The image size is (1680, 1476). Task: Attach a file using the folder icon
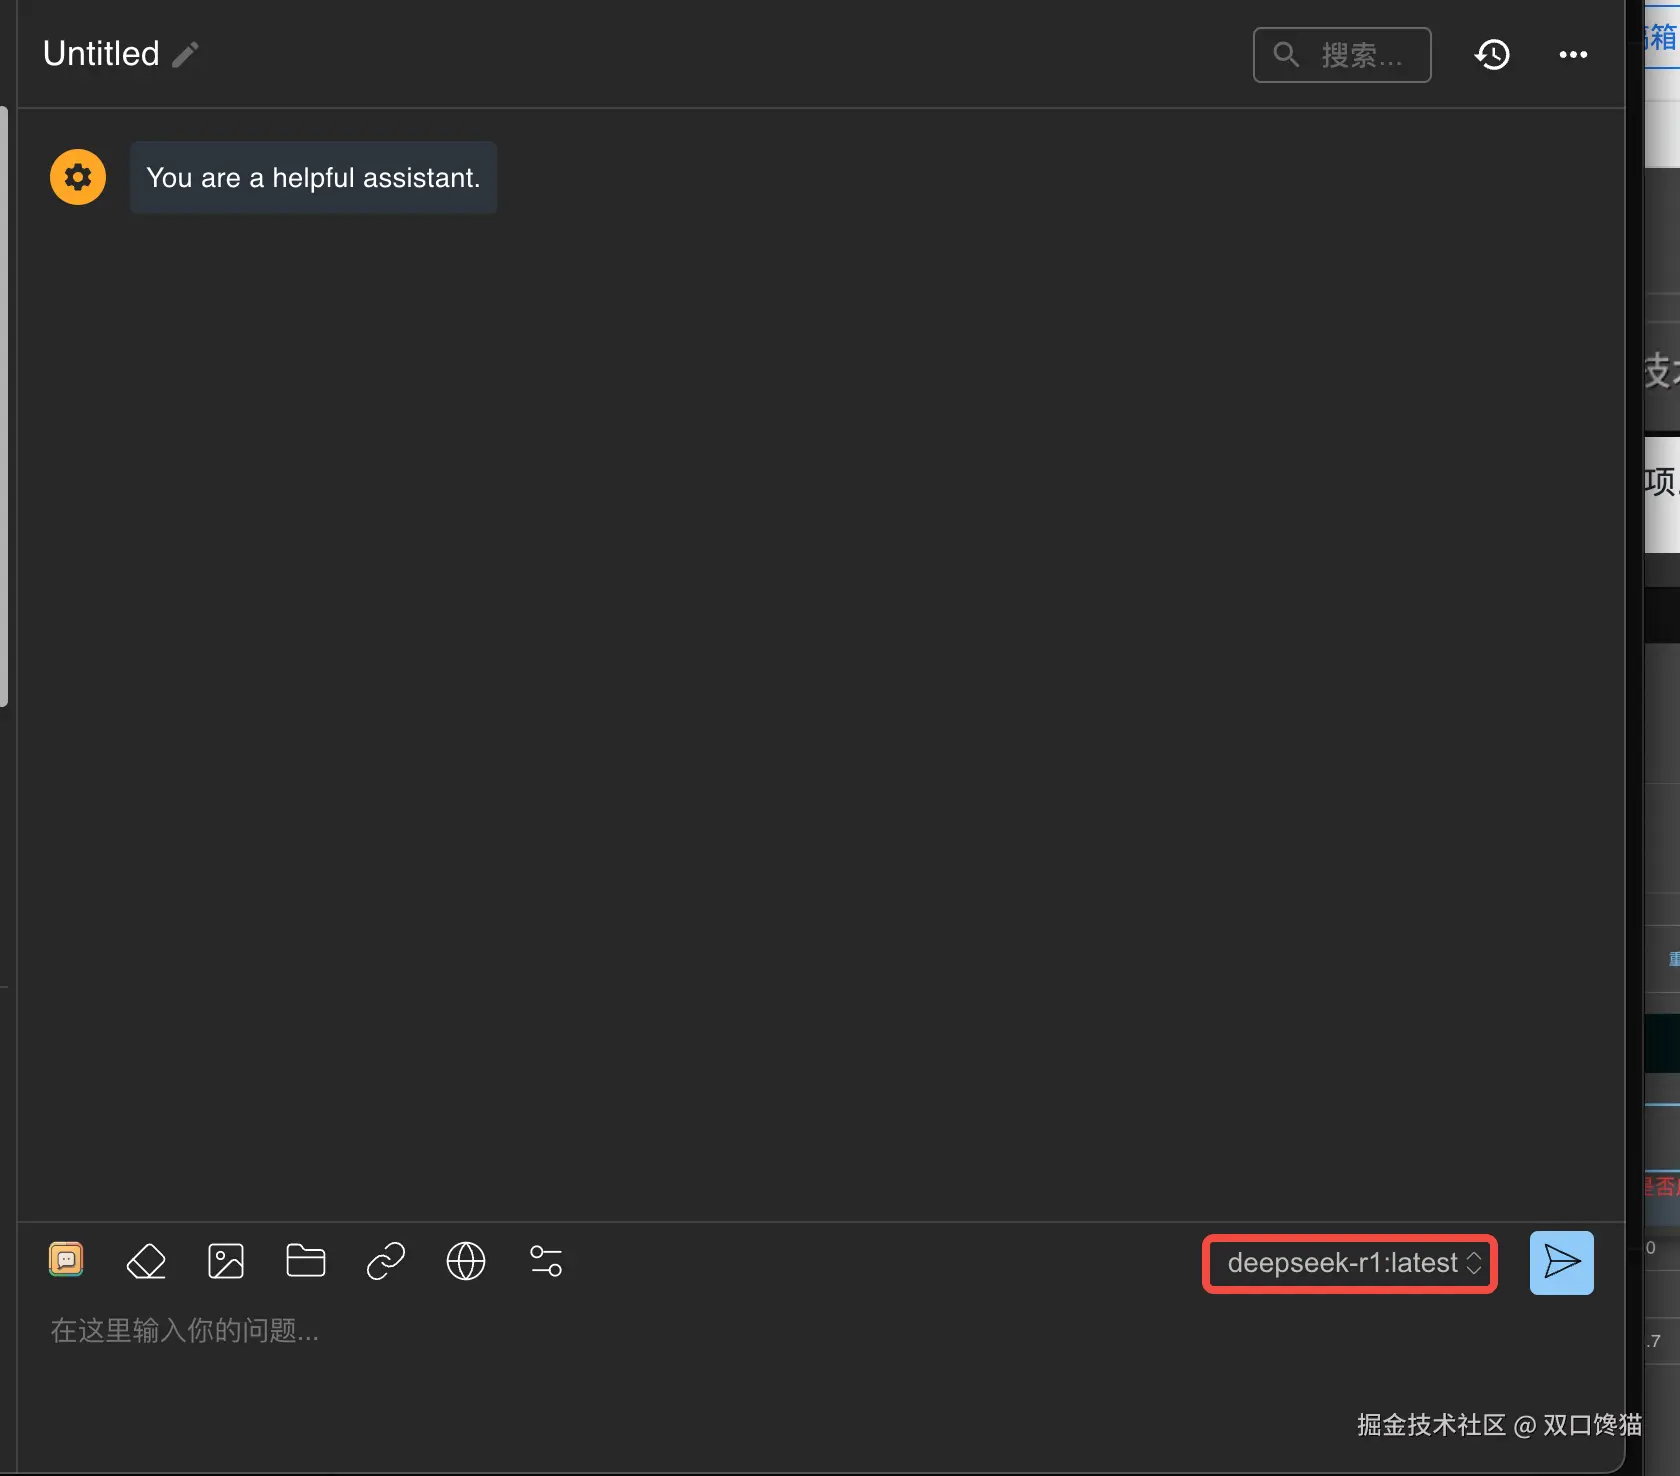click(306, 1261)
